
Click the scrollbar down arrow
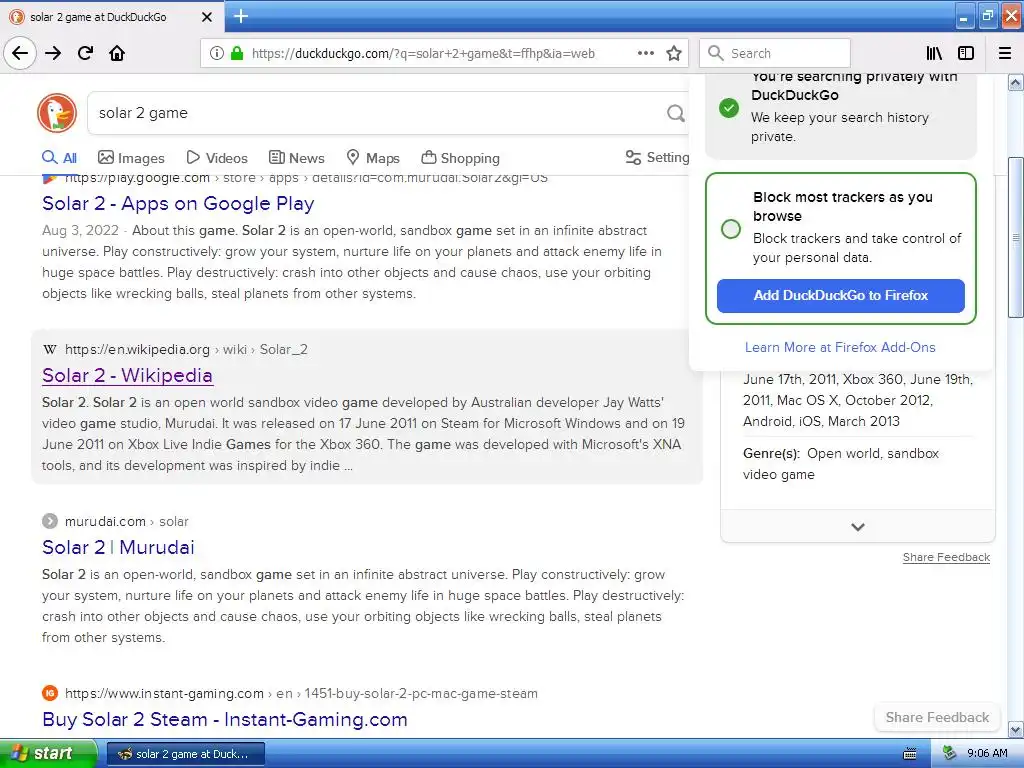pos(1016,729)
